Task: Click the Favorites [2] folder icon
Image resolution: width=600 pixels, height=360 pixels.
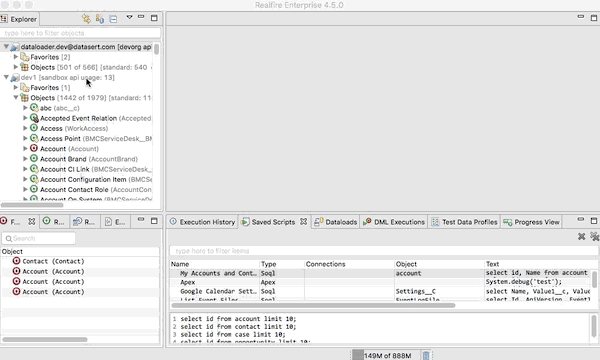Action: coord(24,57)
